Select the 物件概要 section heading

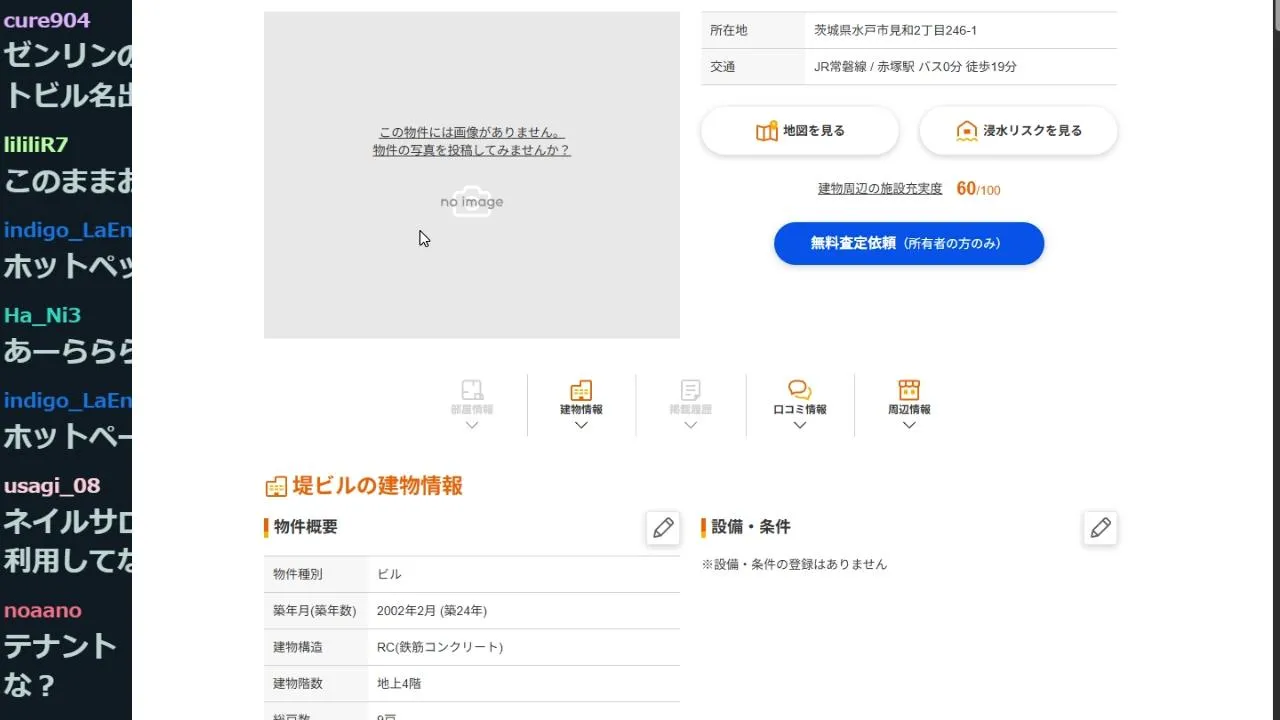(306, 527)
